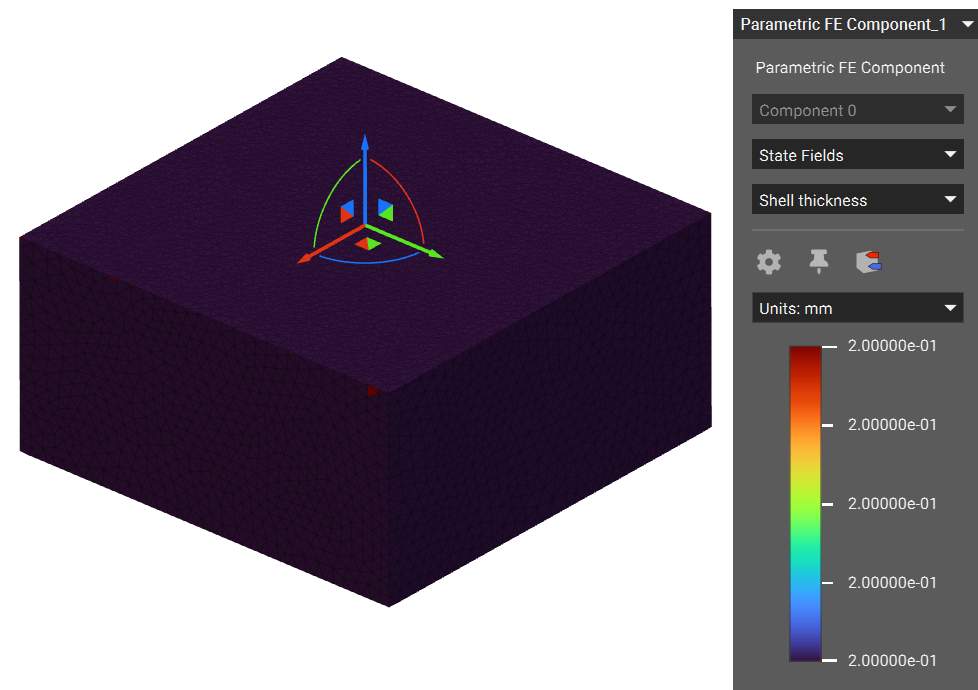Open the legend settings gear icon

point(768,262)
